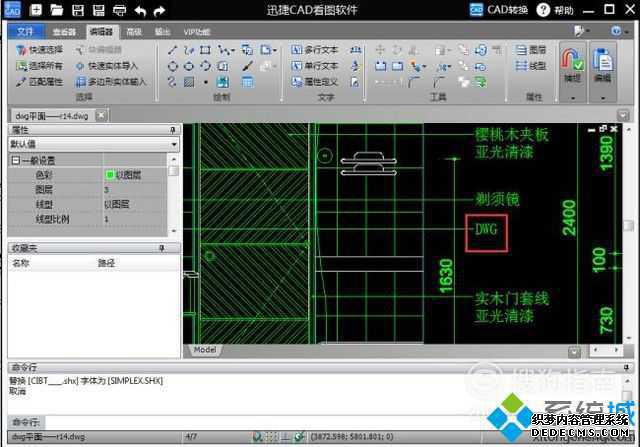The width and height of the screenshot is (640, 447).
Task: Click the 多行文本 multiline text tool
Action: [315, 50]
